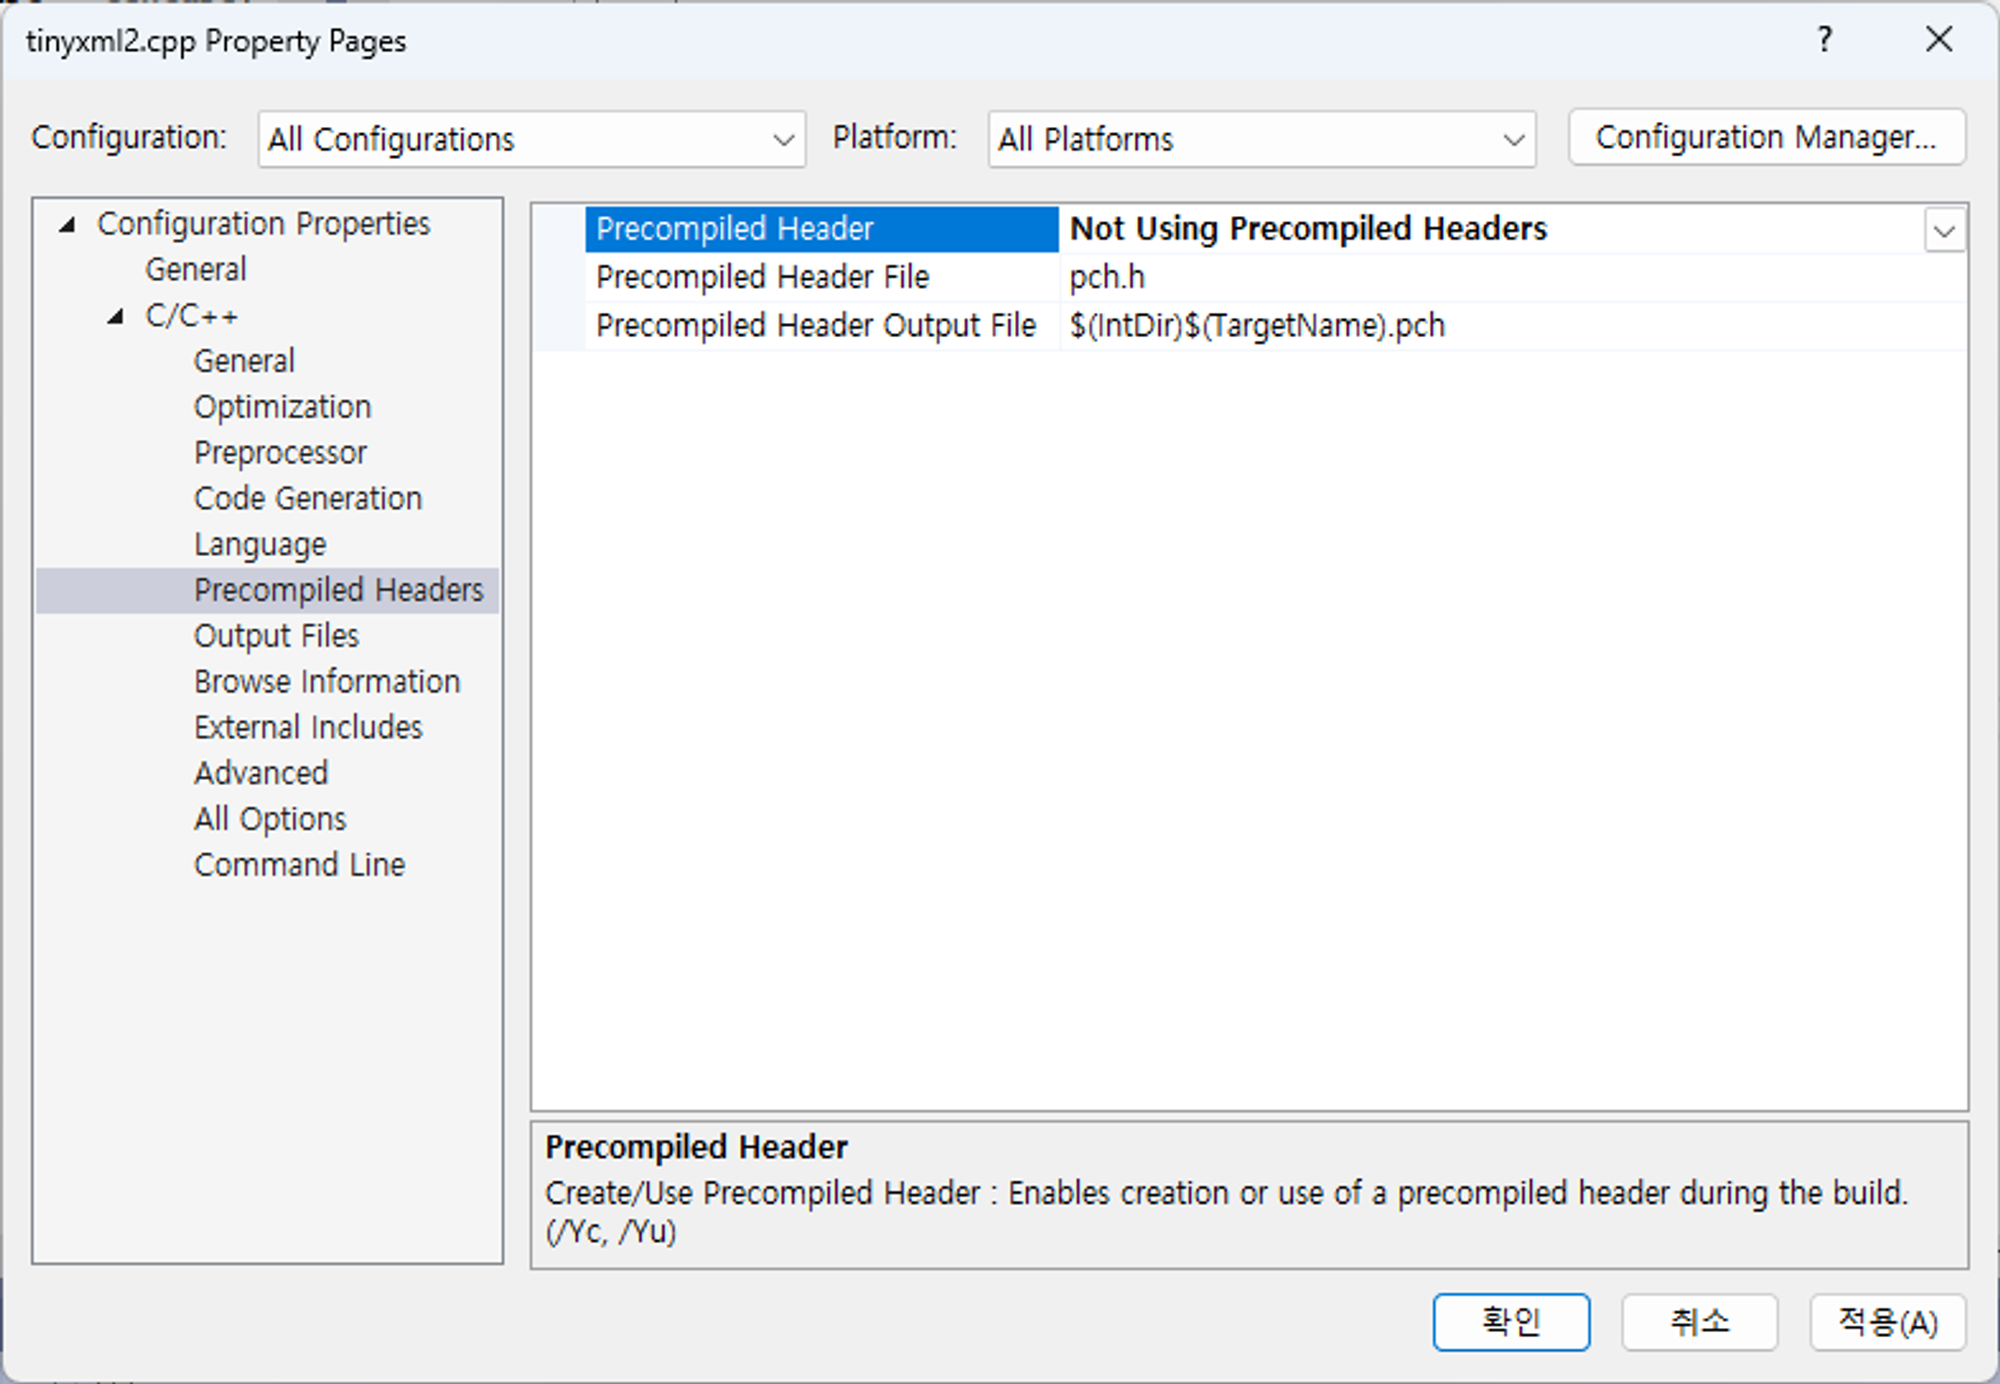2000x1384 pixels.
Task: Select Precompiled Header Output File row
Action: click(x=815, y=326)
